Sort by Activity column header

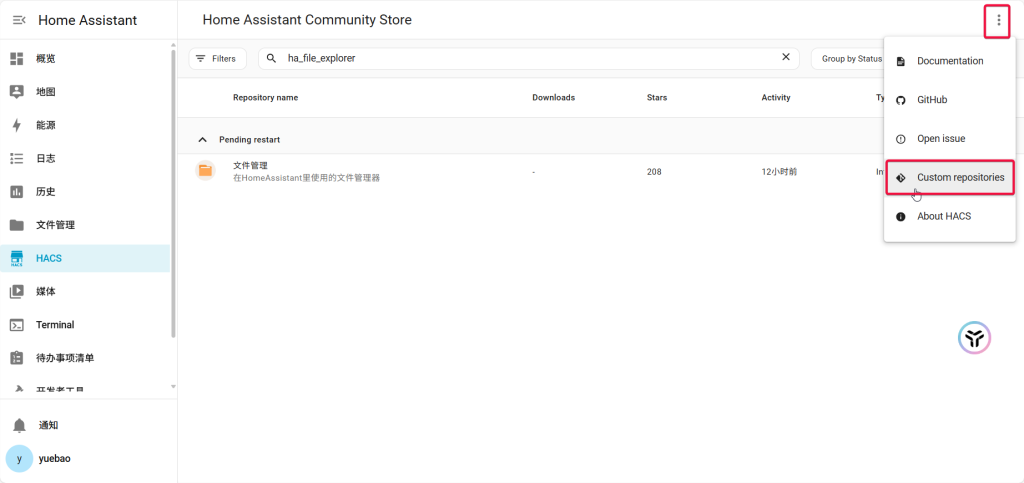tap(776, 98)
